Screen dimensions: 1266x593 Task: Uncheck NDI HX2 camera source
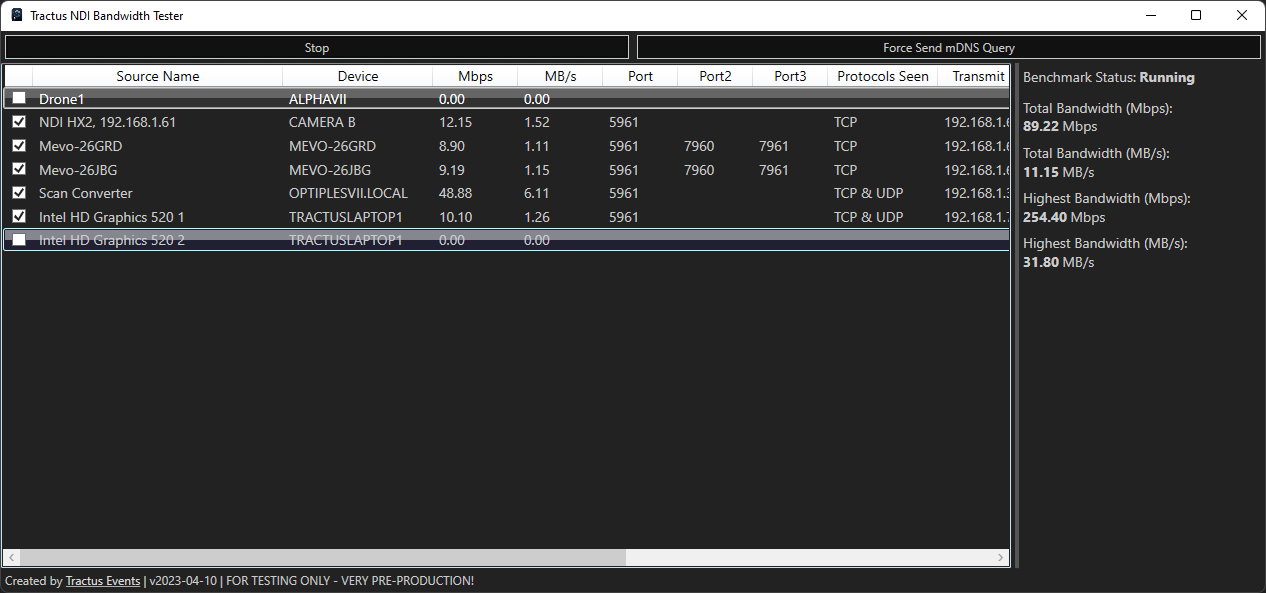click(19, 121)
